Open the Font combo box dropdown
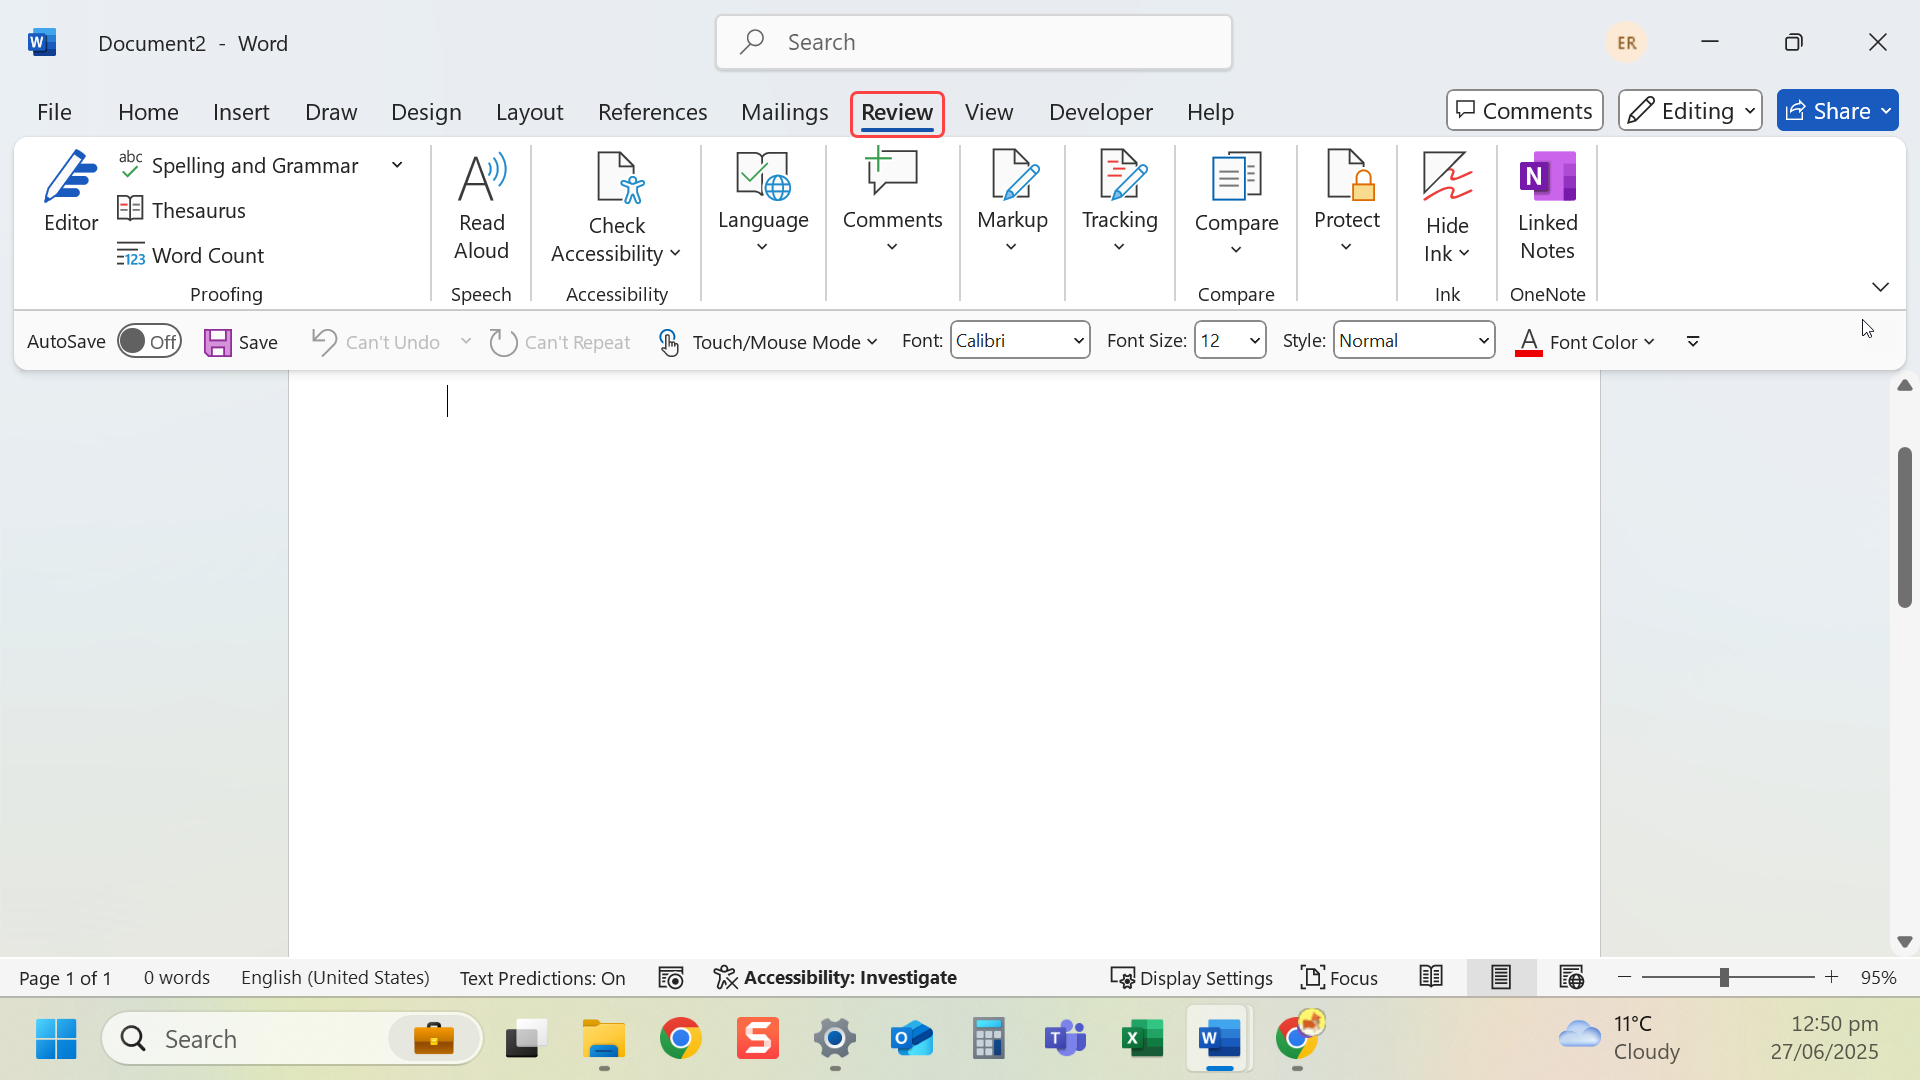 pos(1079,341)
